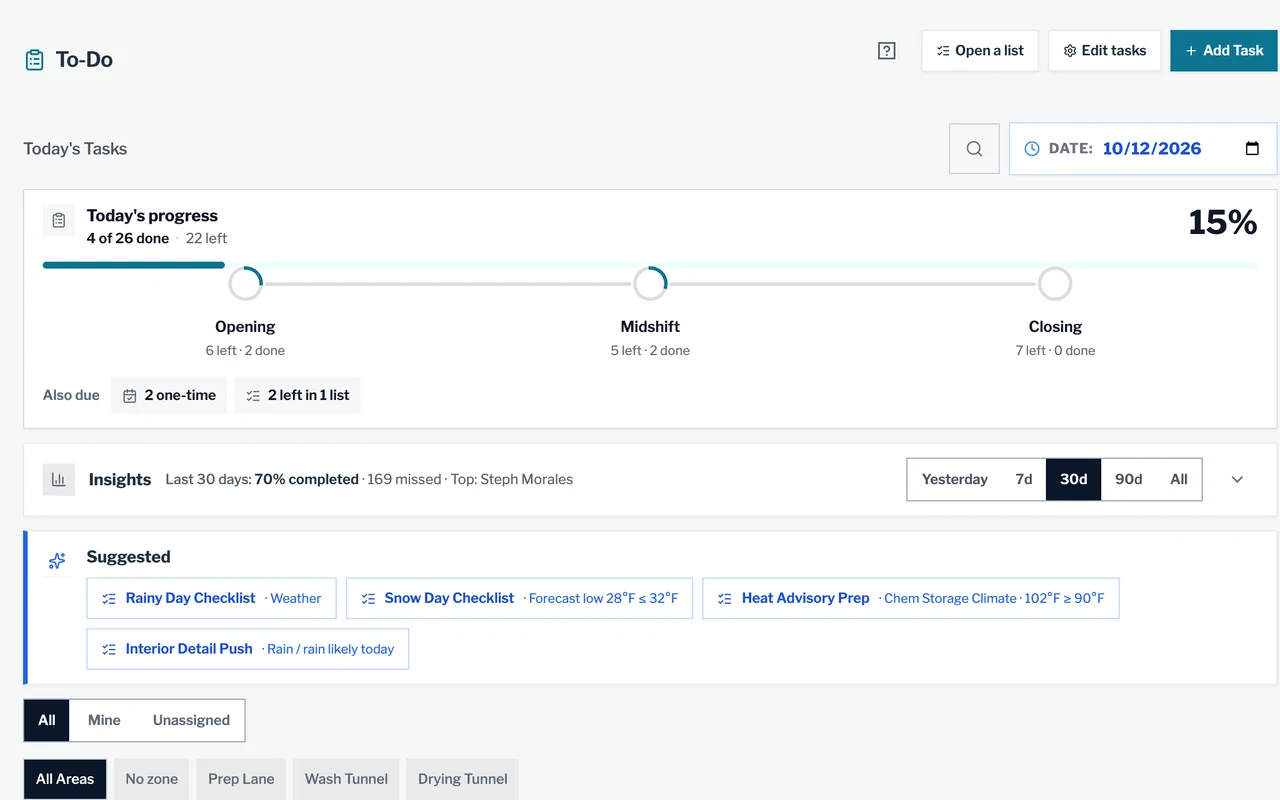Select the Closing stage circle marker
Screen dimensions: 1280x800
1055,284
